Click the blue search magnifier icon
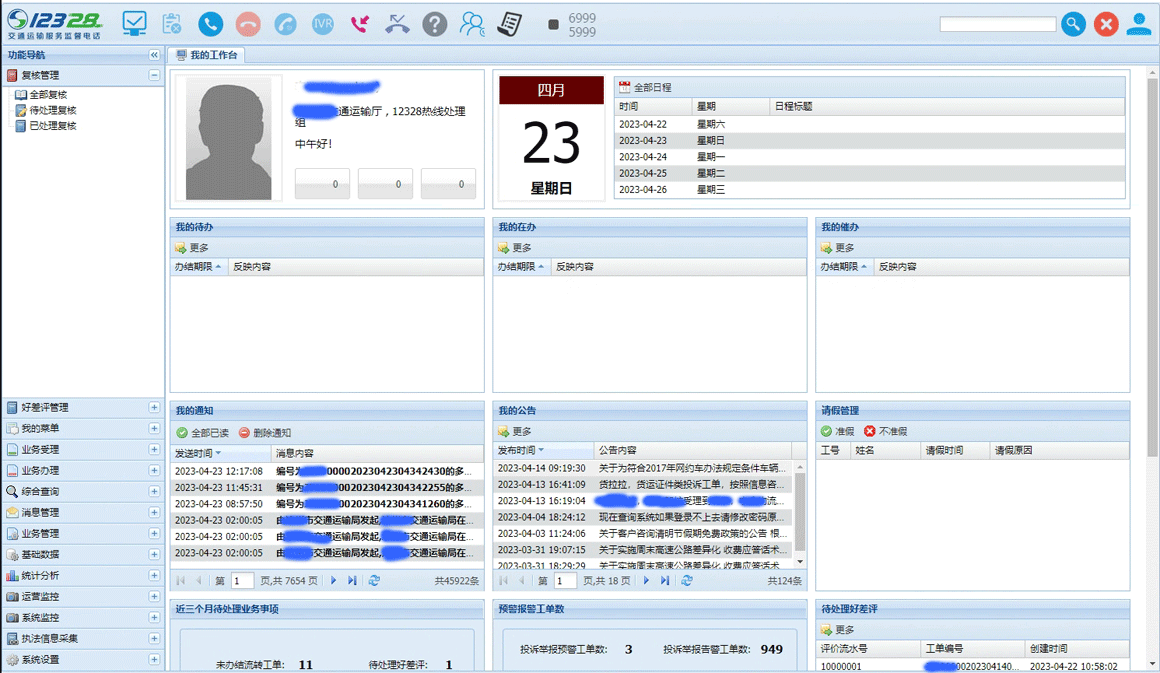This screenshot has width=1160, height=673. (1073, 24)
